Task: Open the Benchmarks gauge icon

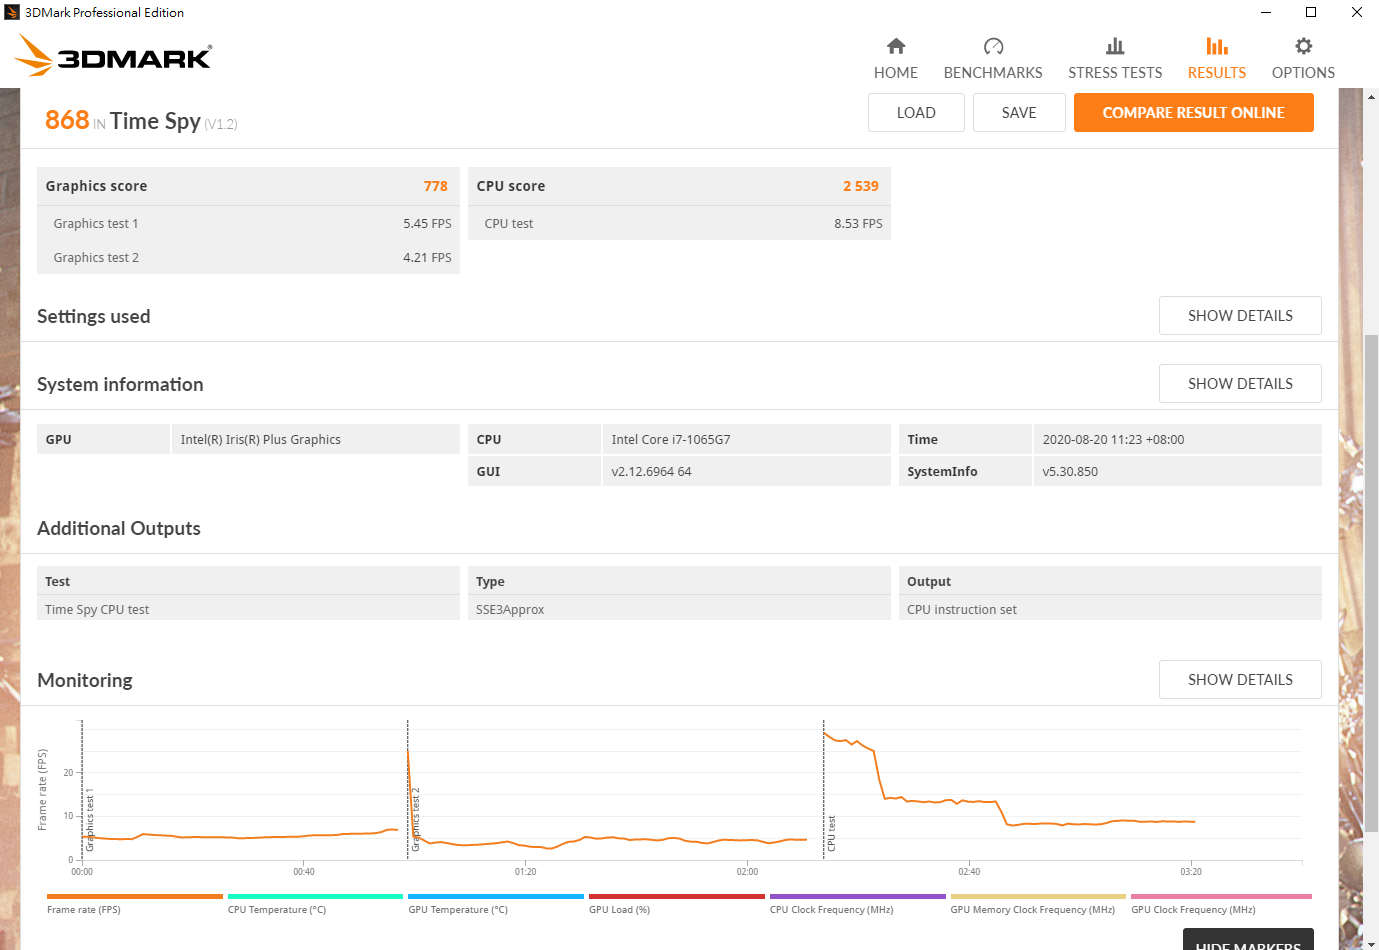Action: coord(993,46)
